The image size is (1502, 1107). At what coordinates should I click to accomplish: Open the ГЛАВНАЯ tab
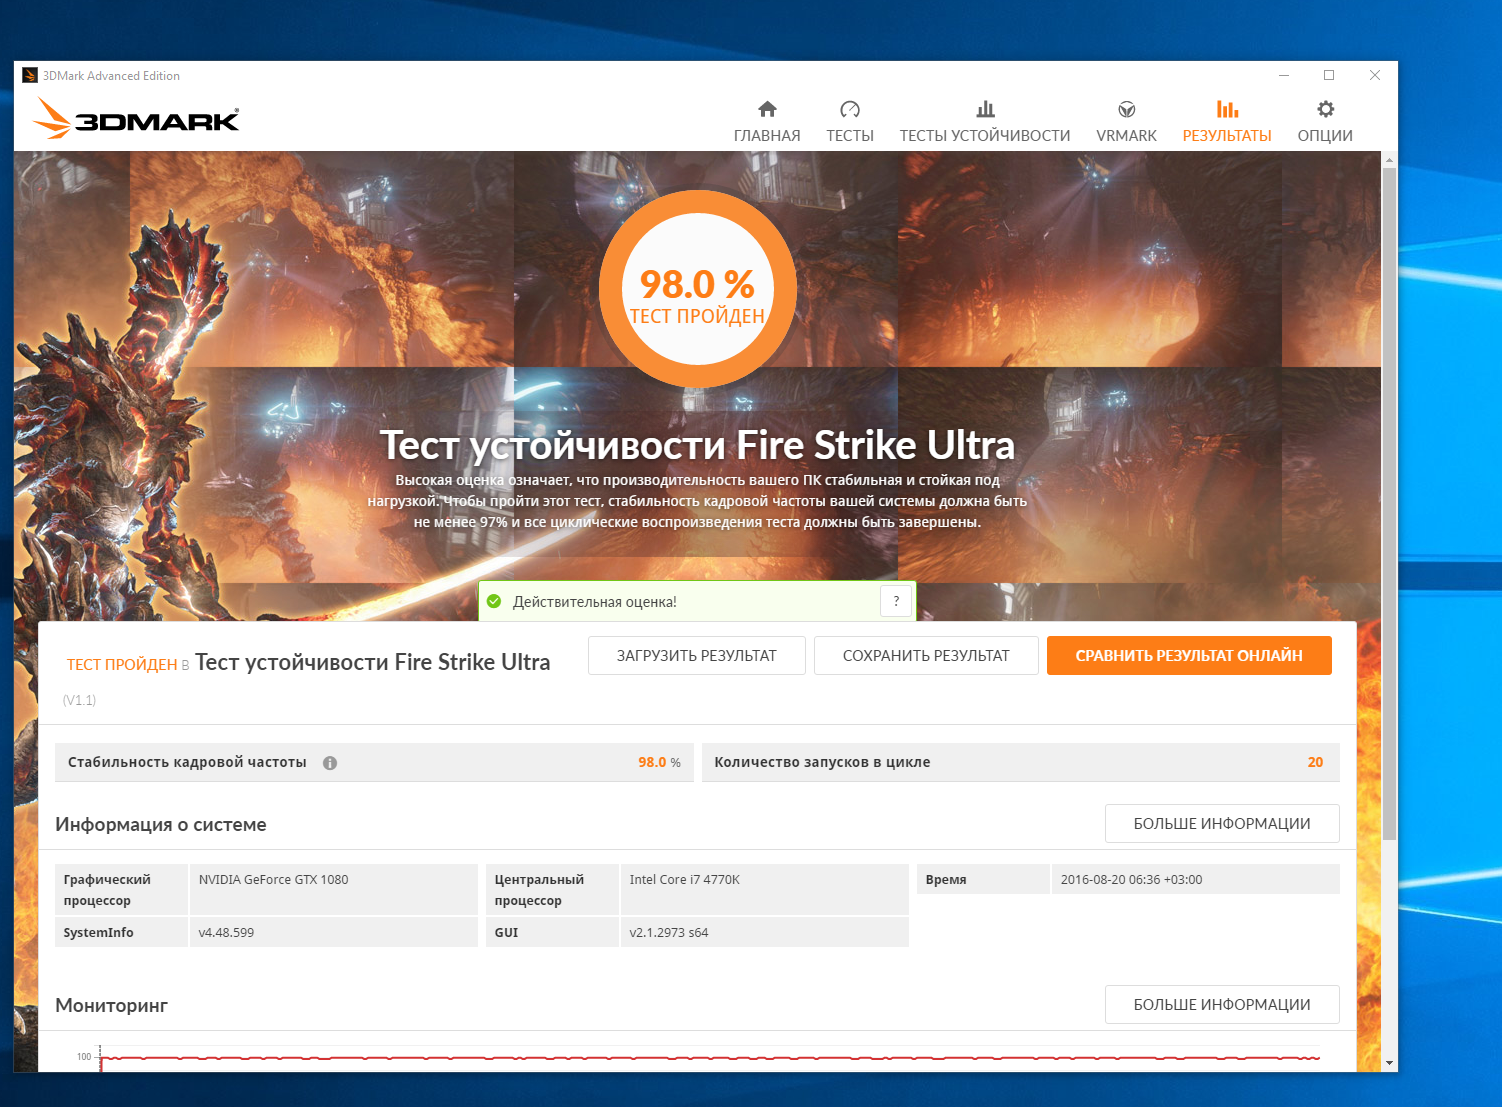pyautogui.click(x=767, y=136)
